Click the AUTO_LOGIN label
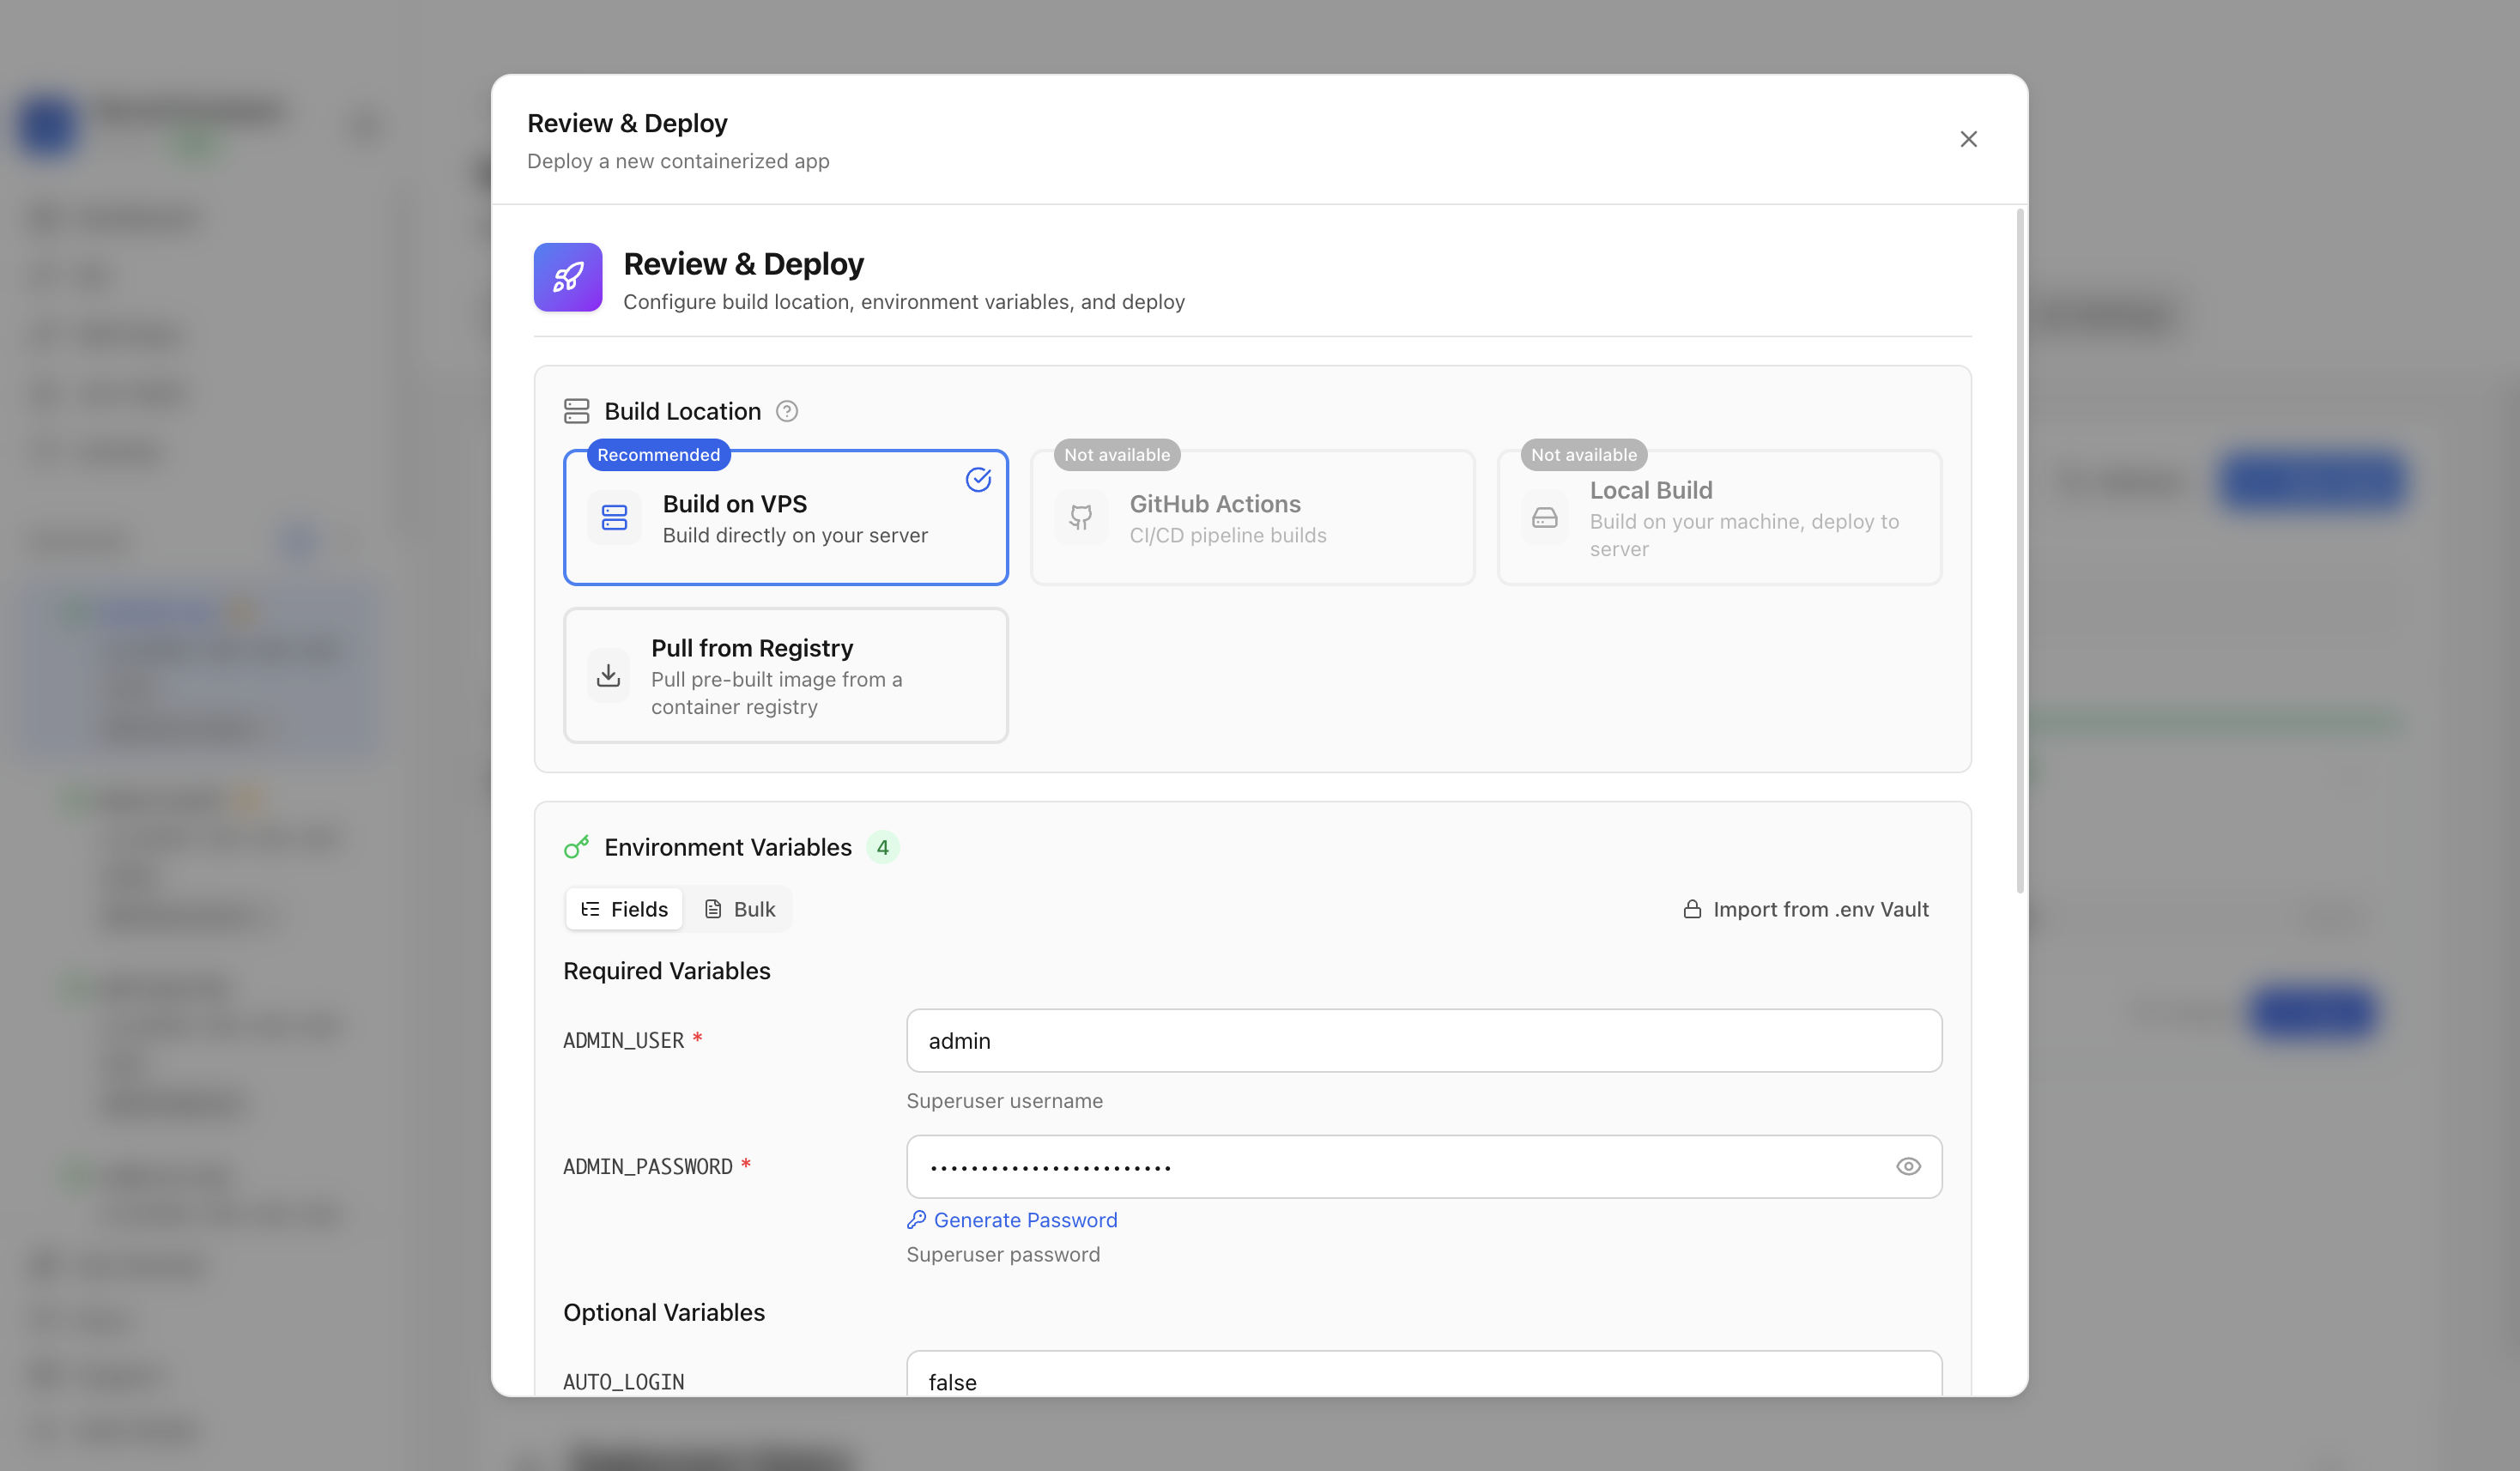 [x=623, y=1382]
